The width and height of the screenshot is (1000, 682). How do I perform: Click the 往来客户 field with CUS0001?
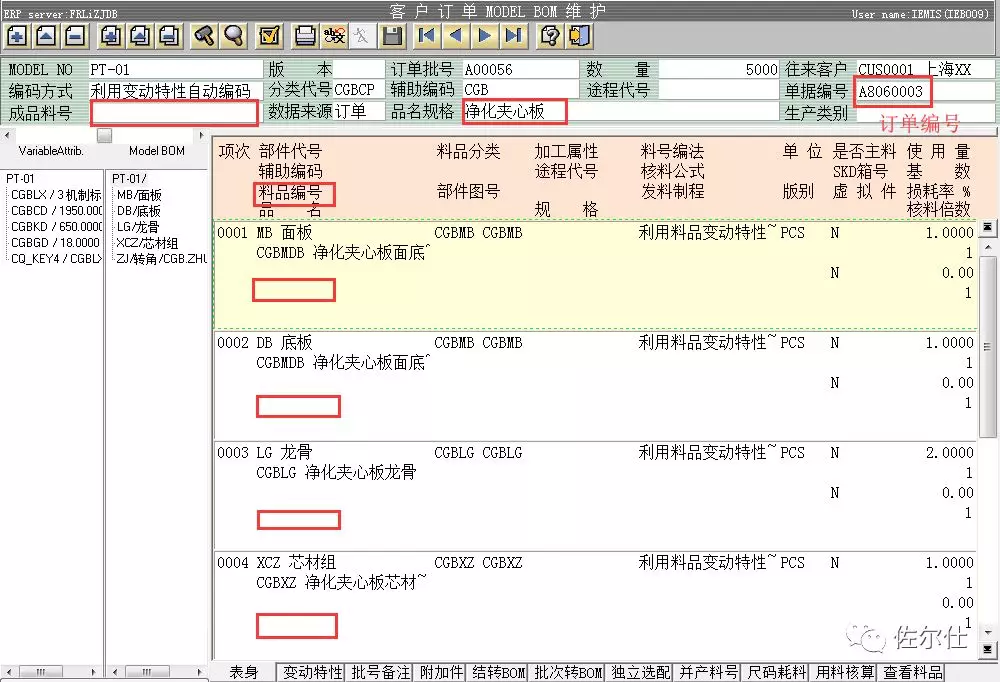(925, 69)
